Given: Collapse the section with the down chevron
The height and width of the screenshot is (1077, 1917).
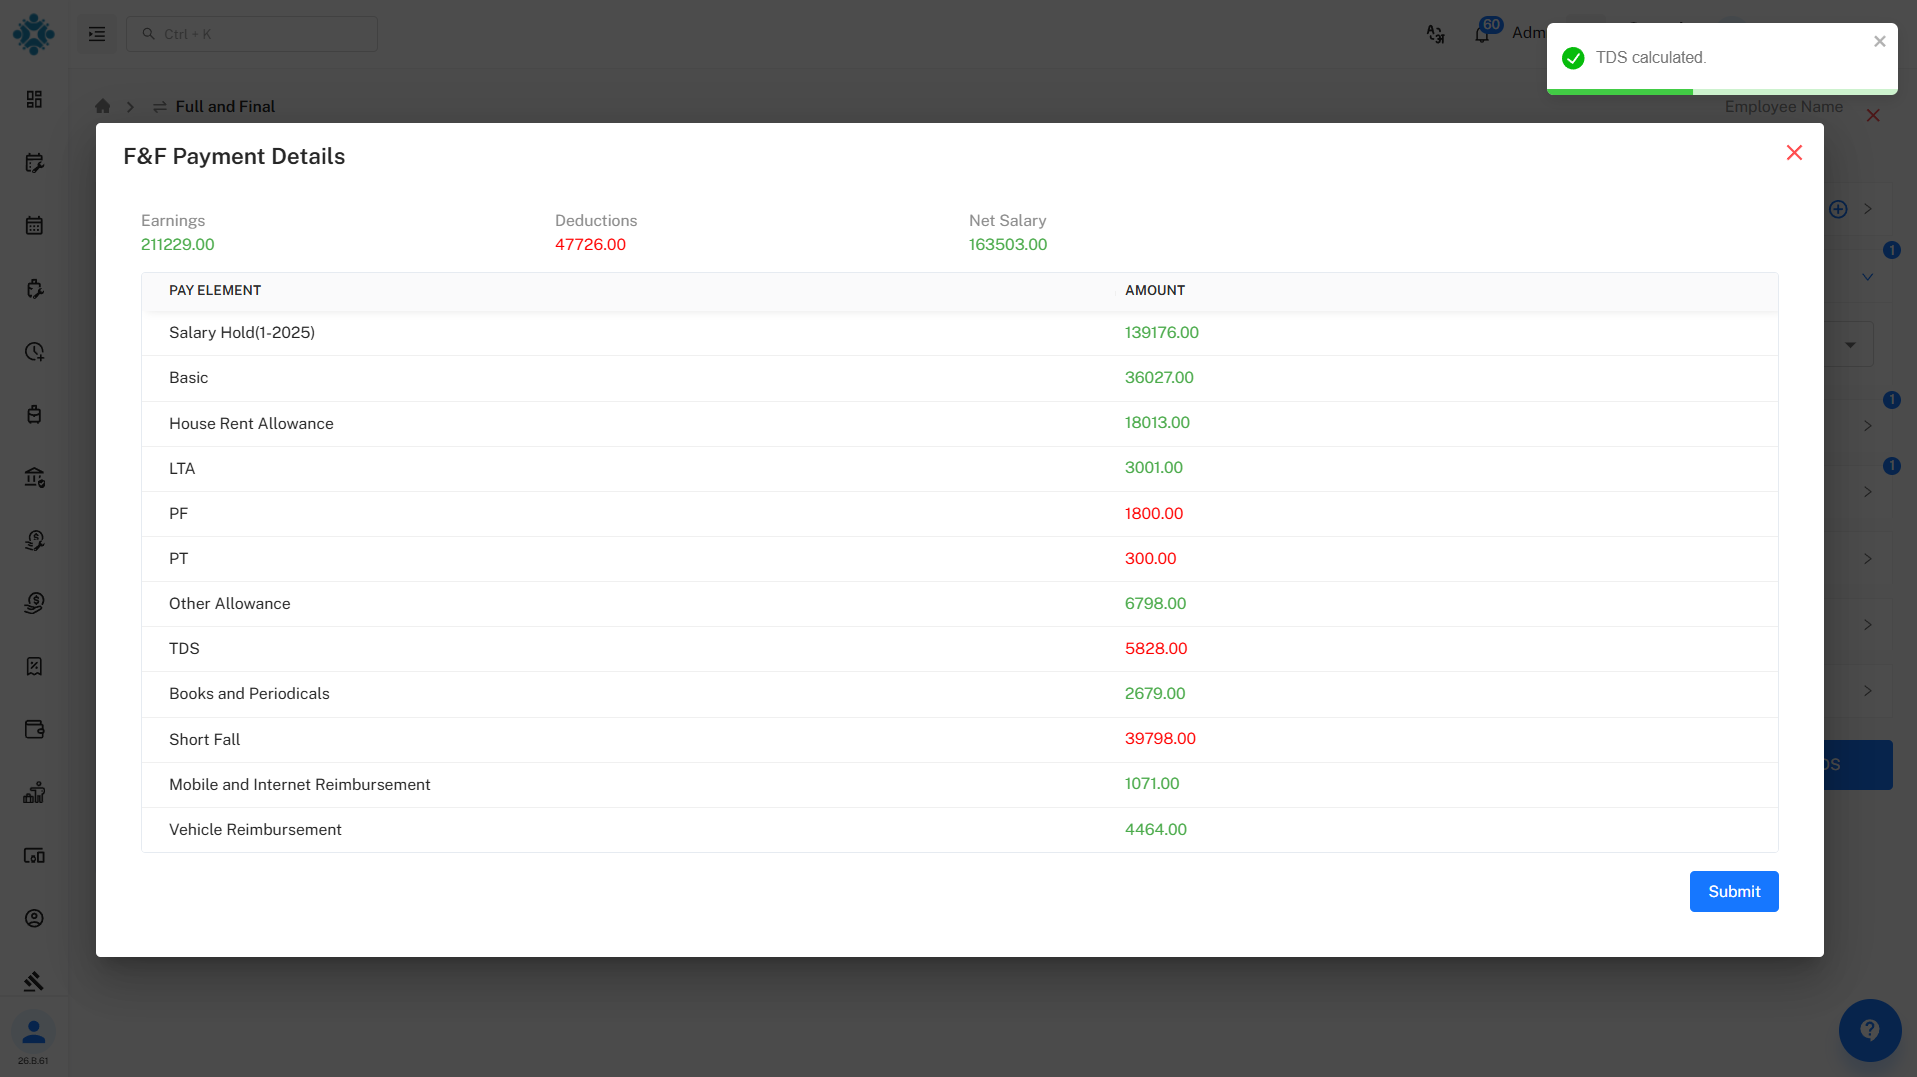Looking at the screenshot, I should (x=1867, y=277).
